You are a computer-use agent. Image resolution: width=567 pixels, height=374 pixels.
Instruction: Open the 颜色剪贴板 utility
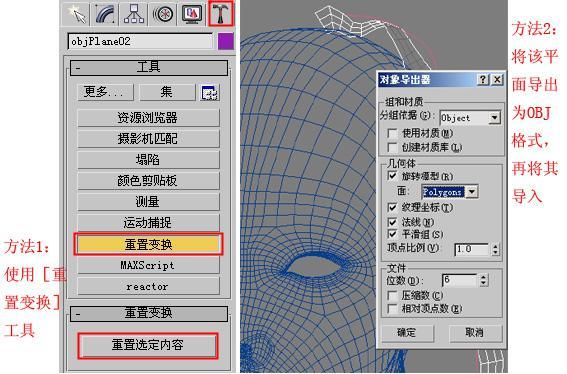pyautogui.click(x=148, y=180)
